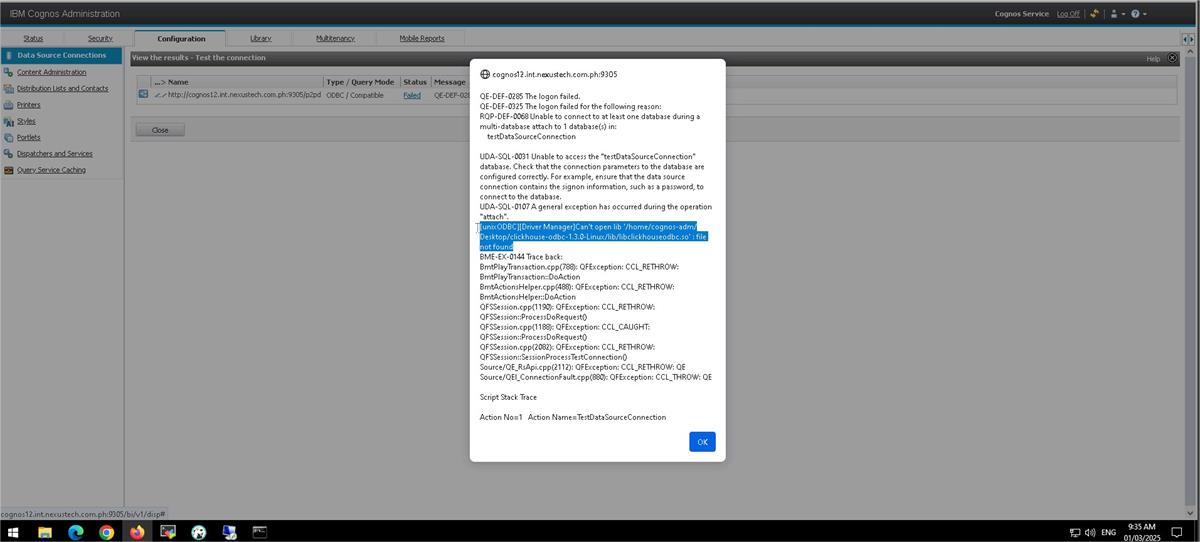The image size is (1200, 542).
Task: Open the Dispatchers and Services link
Action: point(55,153)
